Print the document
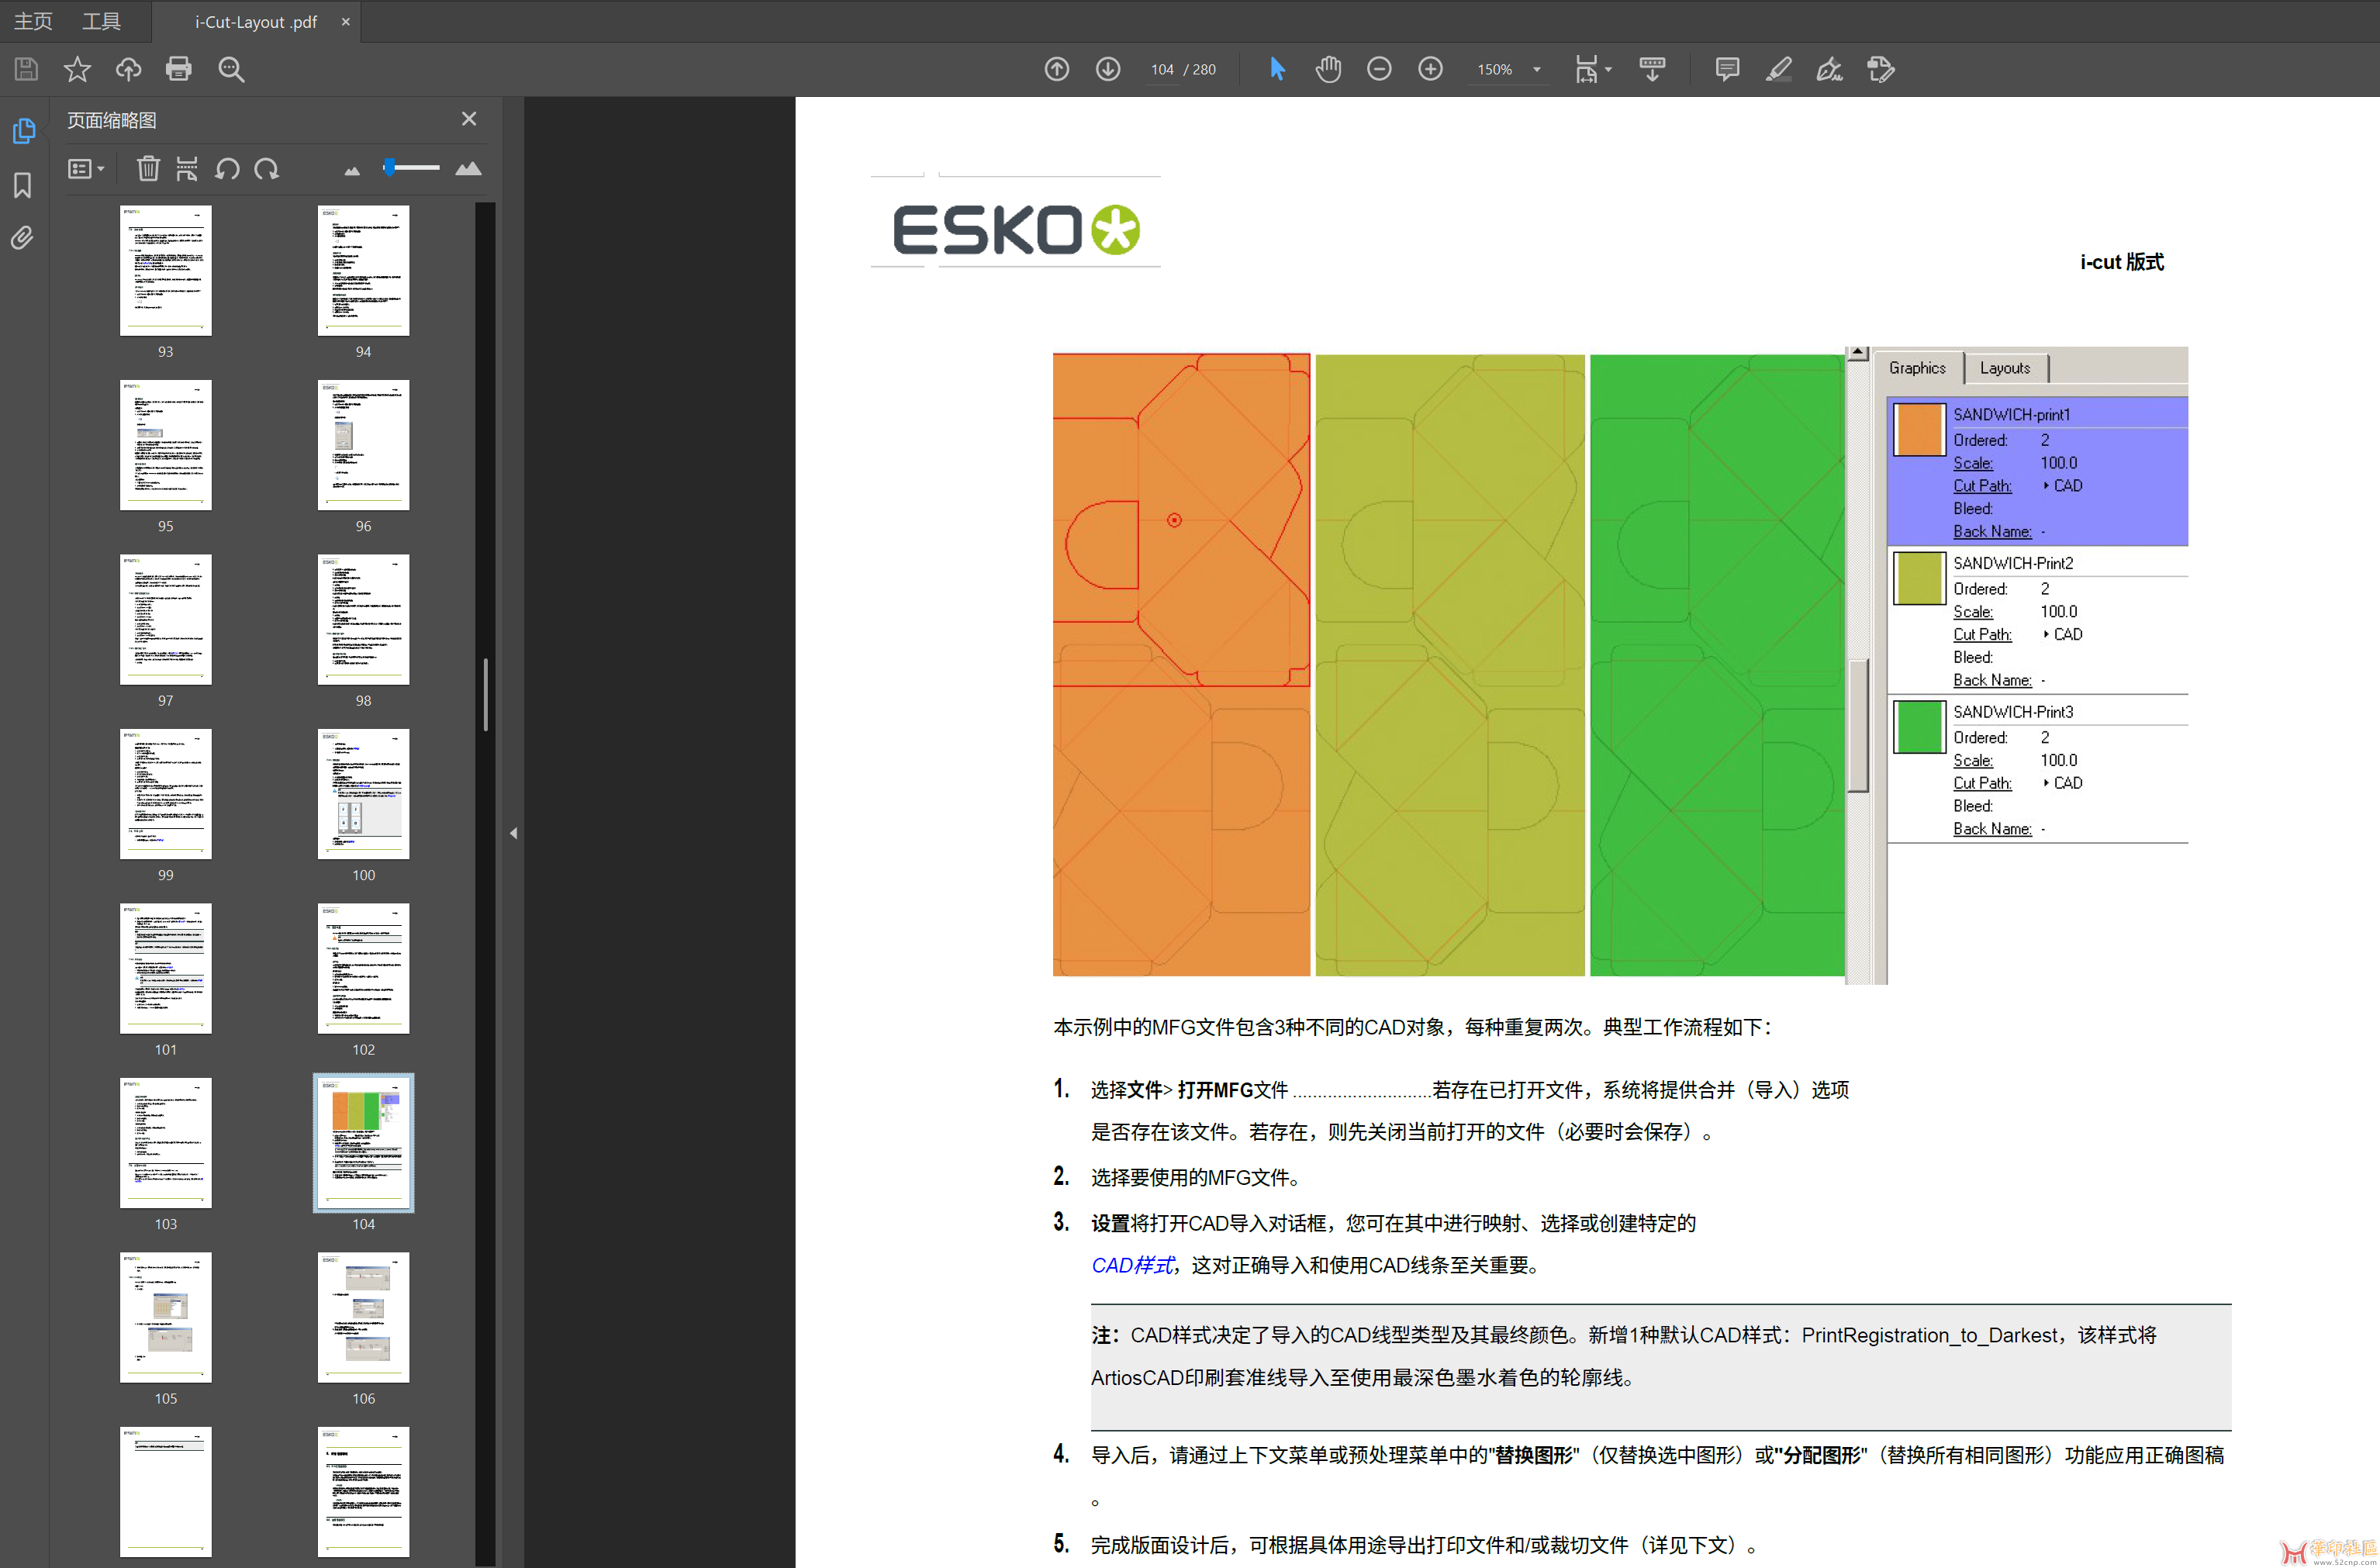 (x=179, y=69)
